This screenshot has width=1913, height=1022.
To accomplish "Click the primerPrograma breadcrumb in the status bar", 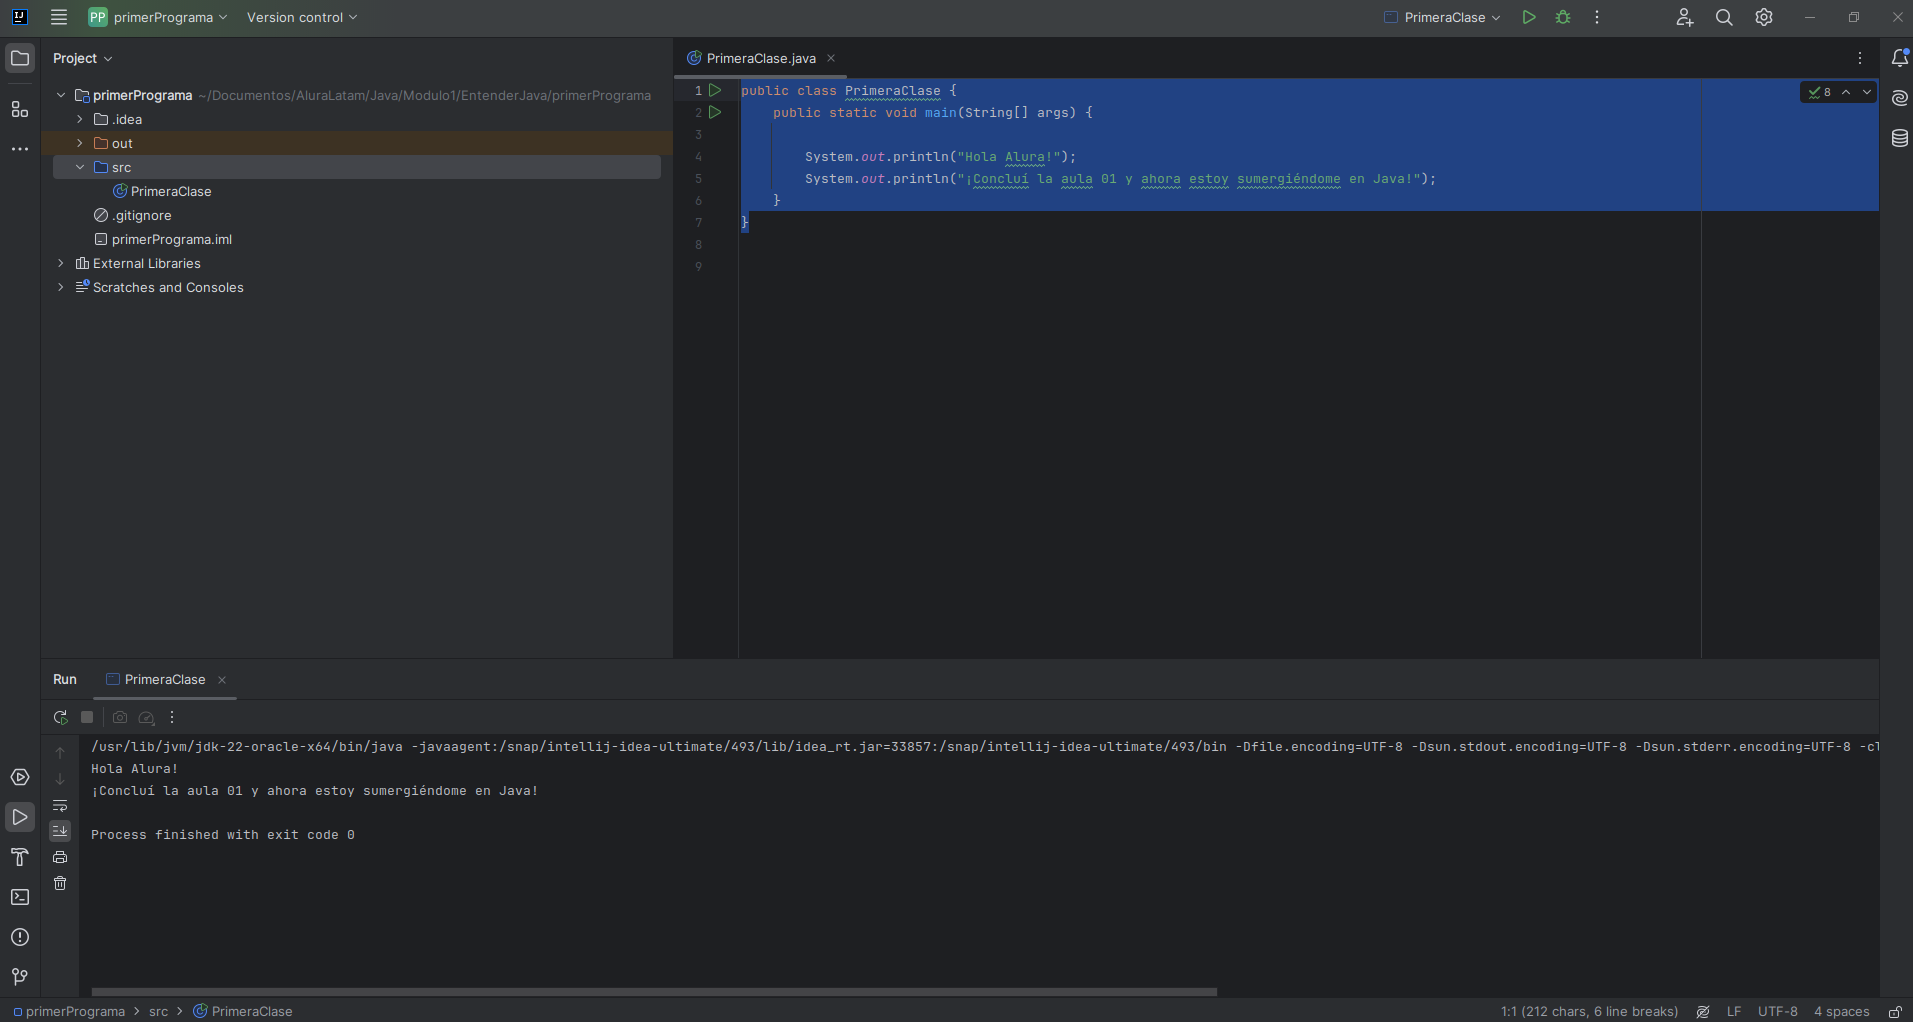I will (x=69, y=1011).
